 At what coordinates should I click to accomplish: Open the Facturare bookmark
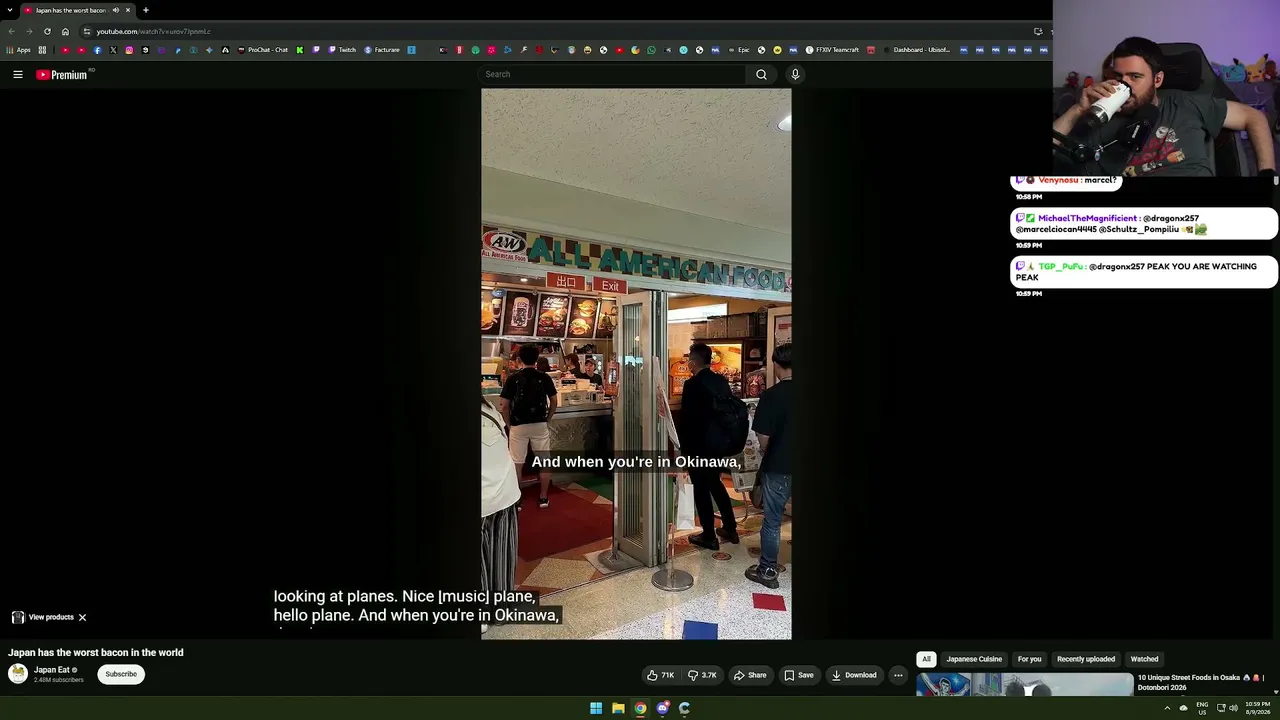point(382,50)
